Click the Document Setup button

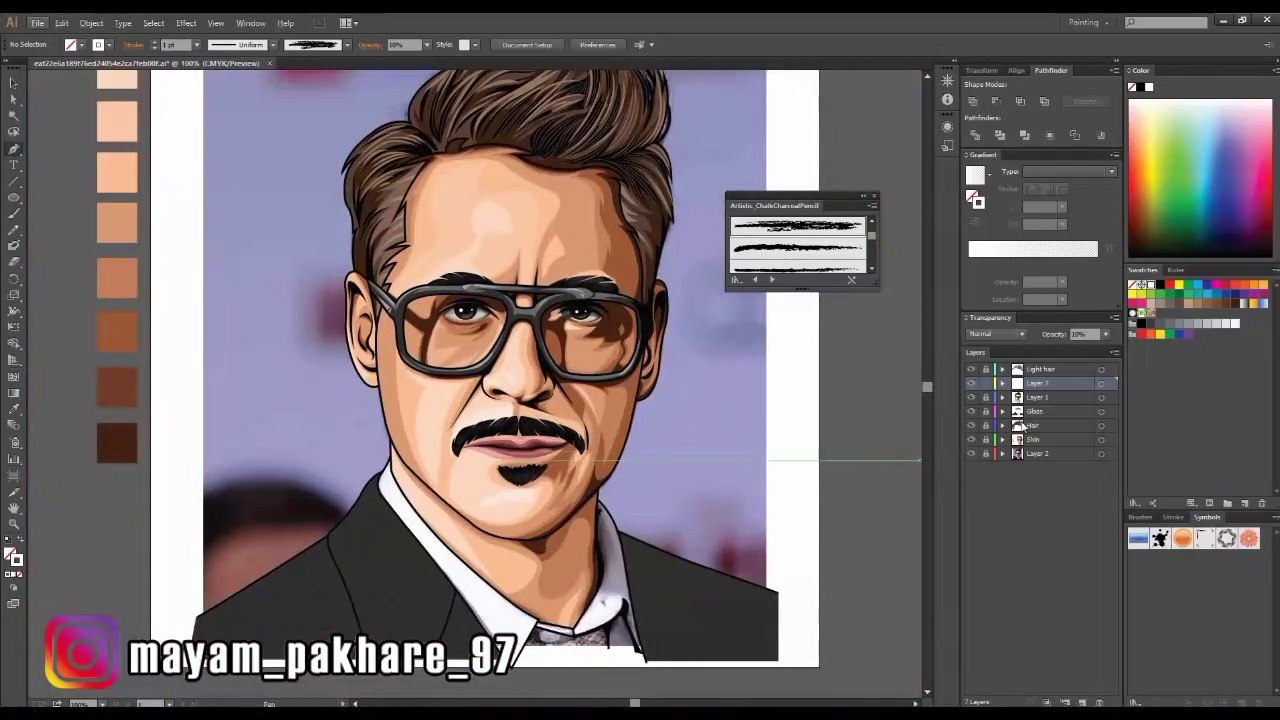click(527, 45)
